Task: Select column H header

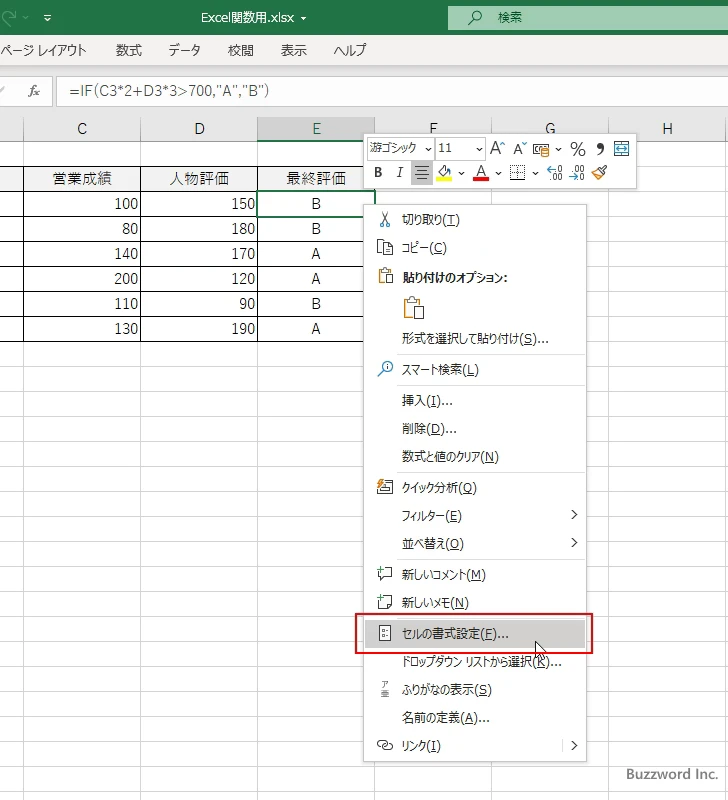Action: (667, 129)
